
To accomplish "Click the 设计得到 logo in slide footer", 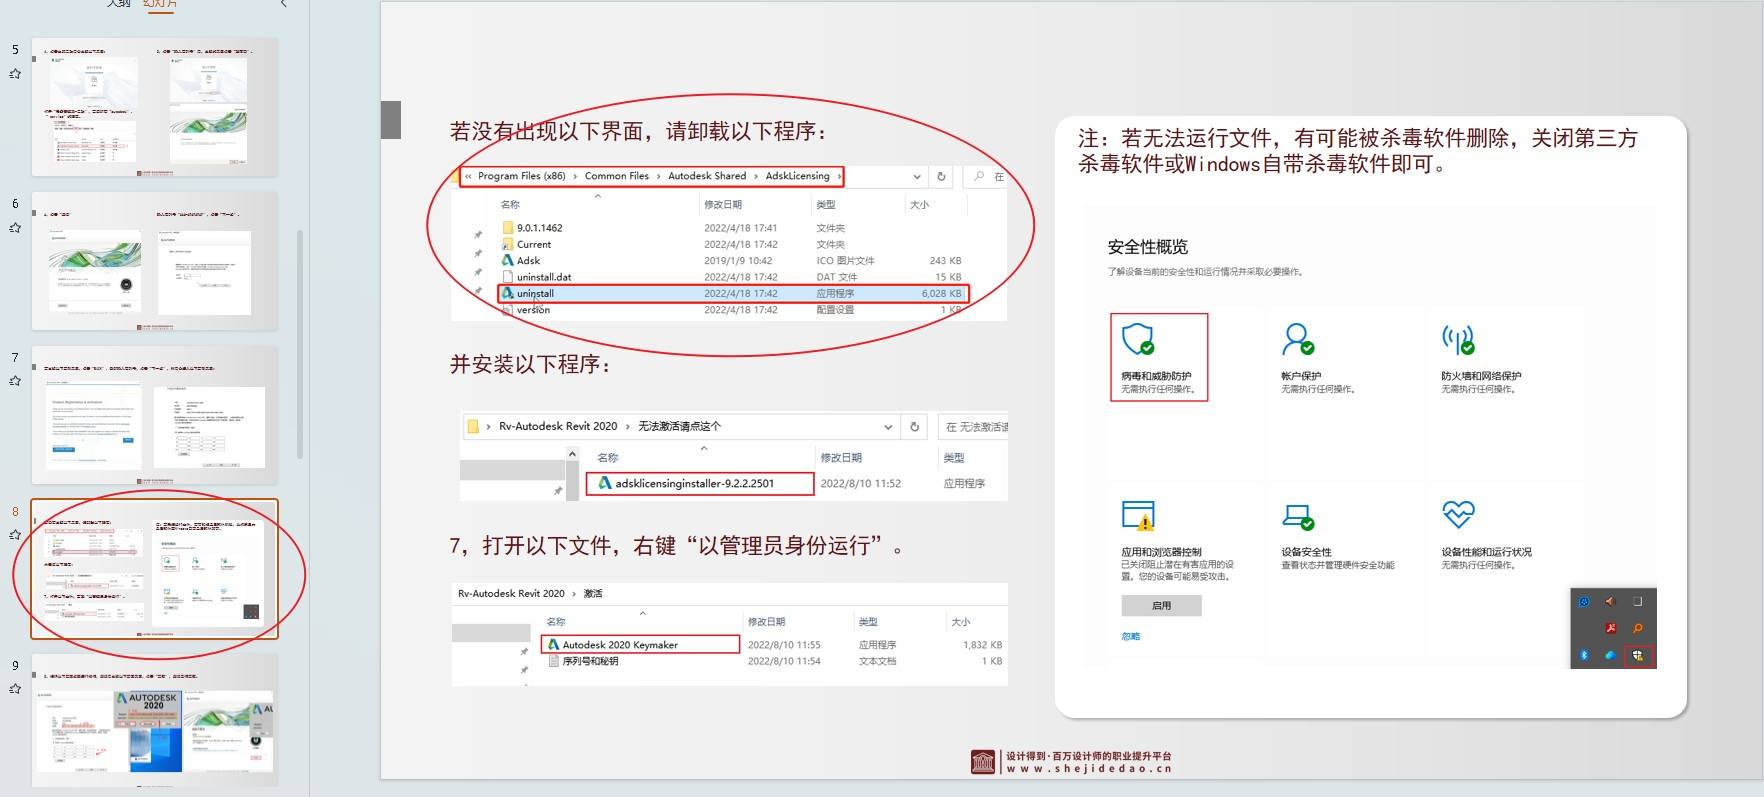I will pyautogui.click(x=983, y=762).
